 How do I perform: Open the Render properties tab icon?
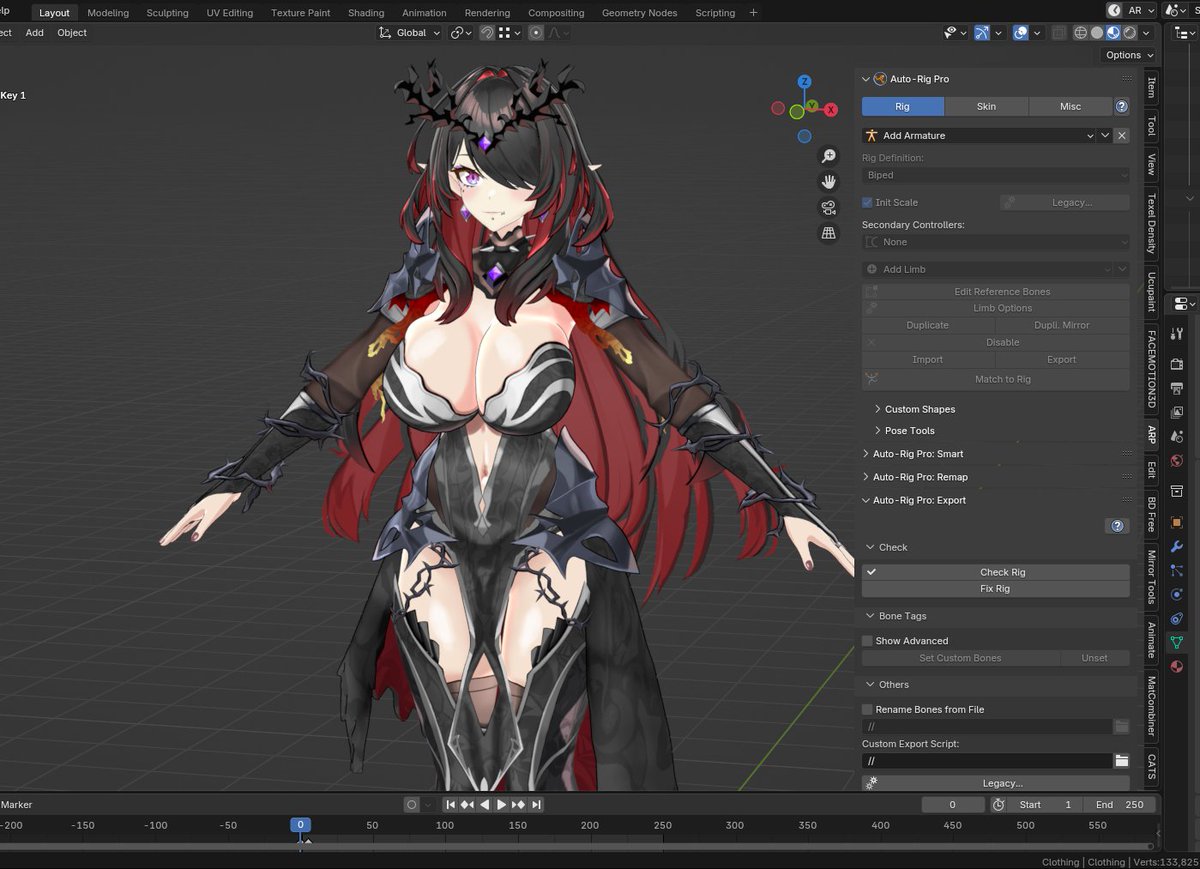[x=1177, y=364]
